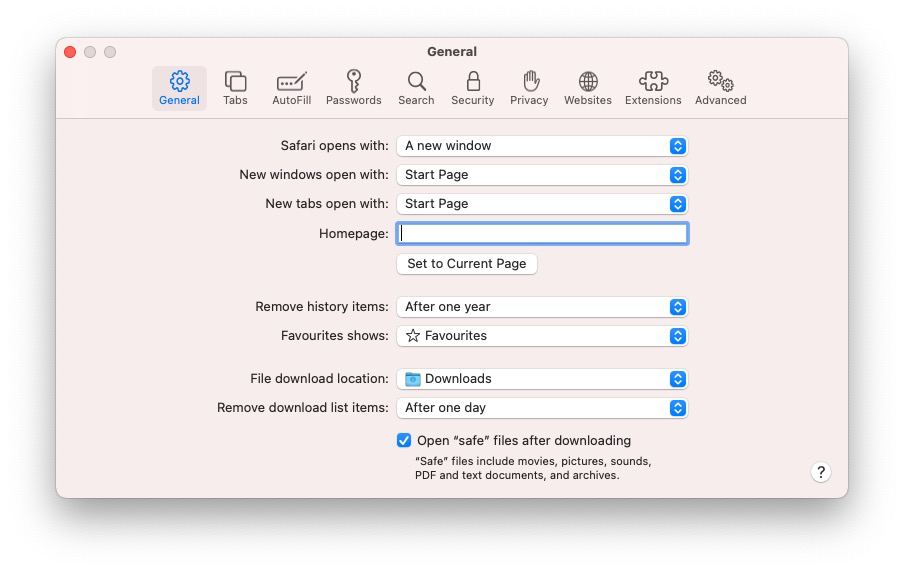Expand the Remove history items dropdown
This screenshot has width=904, height=572.
(x=542, y=307)
